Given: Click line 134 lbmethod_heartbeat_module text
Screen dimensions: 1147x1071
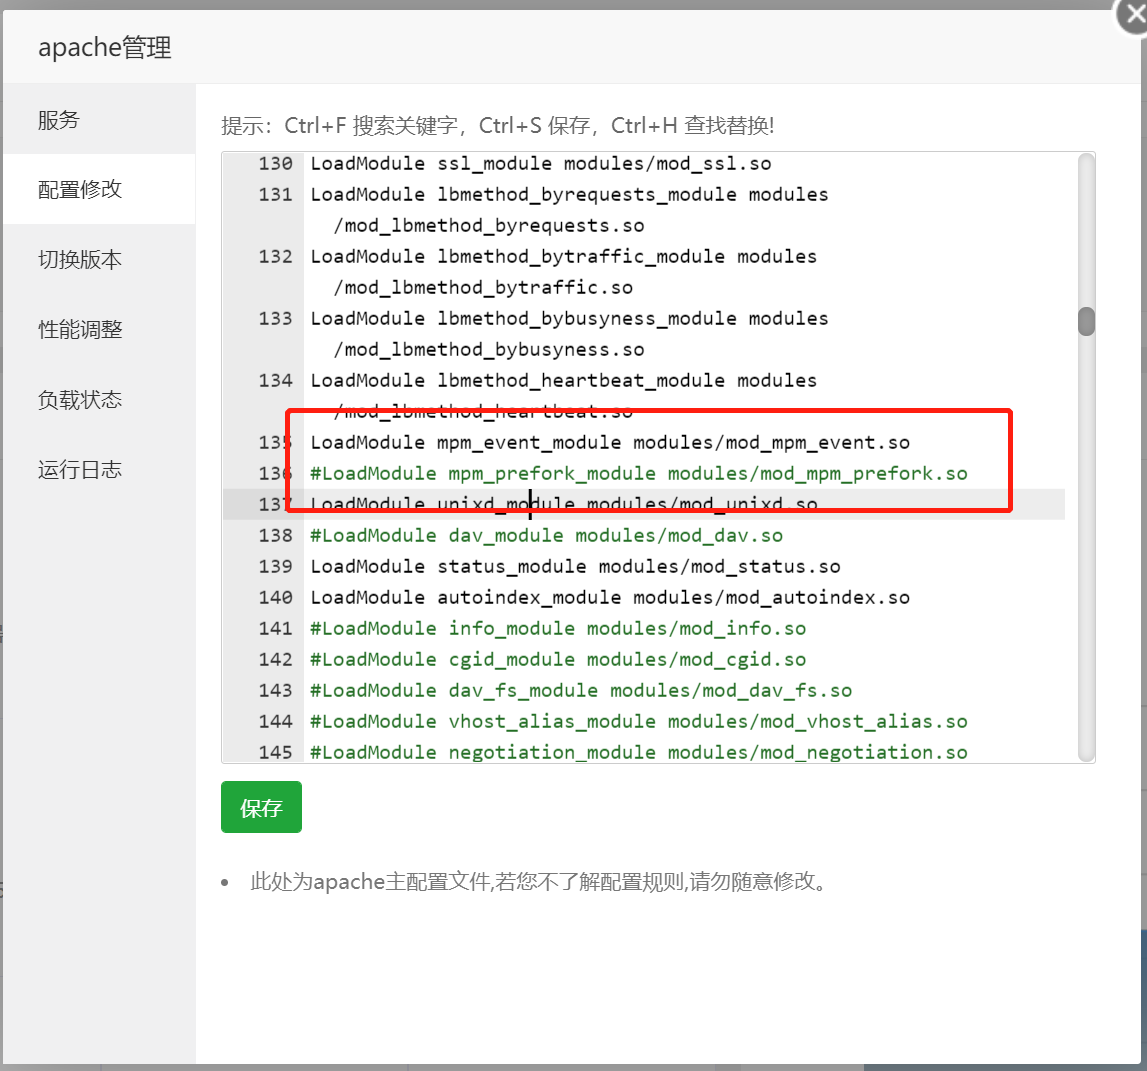Looking at the screenshot, I should [563, 380].
